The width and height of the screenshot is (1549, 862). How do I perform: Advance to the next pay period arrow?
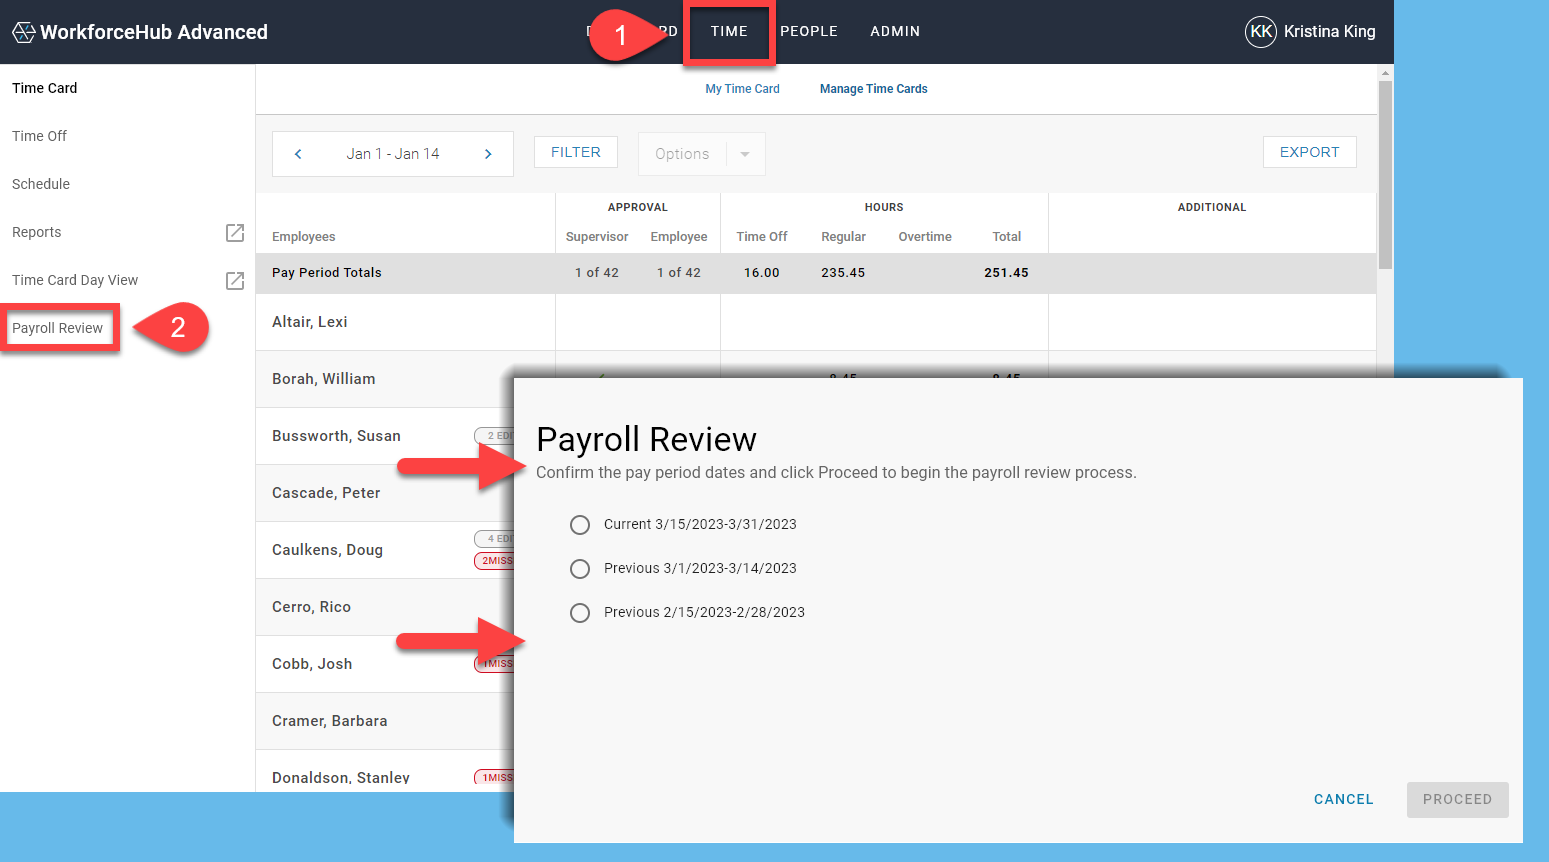(x=488, y=153)
